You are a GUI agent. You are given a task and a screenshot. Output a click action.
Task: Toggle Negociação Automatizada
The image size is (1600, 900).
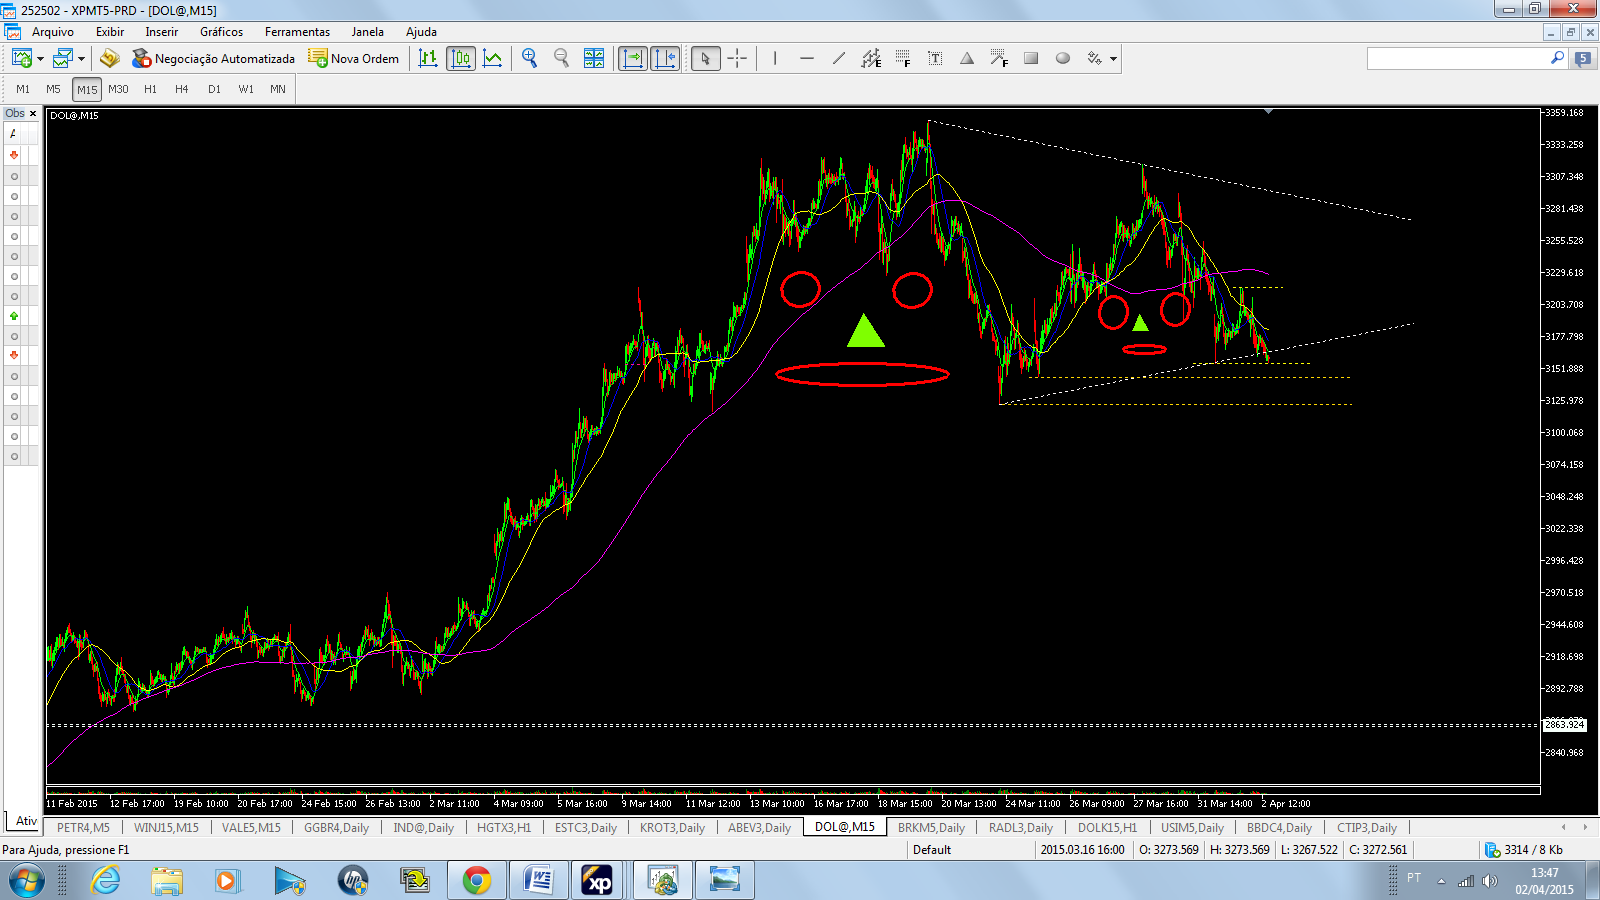pos(213,58)
